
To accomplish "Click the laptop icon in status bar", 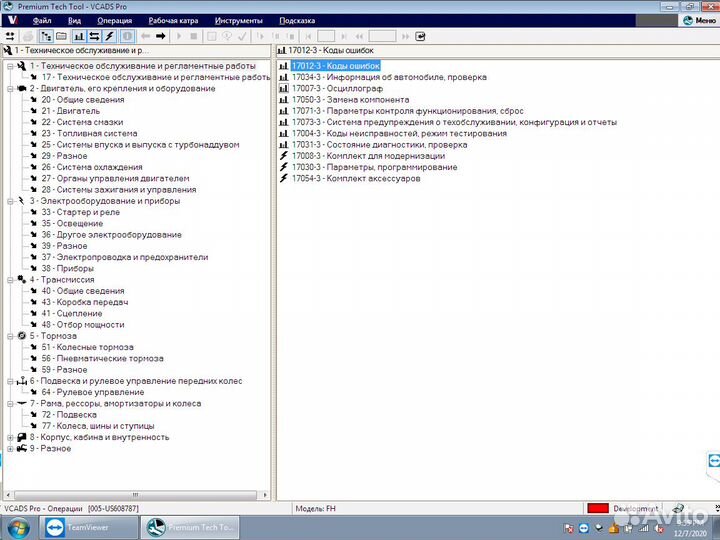I will (x=678, y=508).
